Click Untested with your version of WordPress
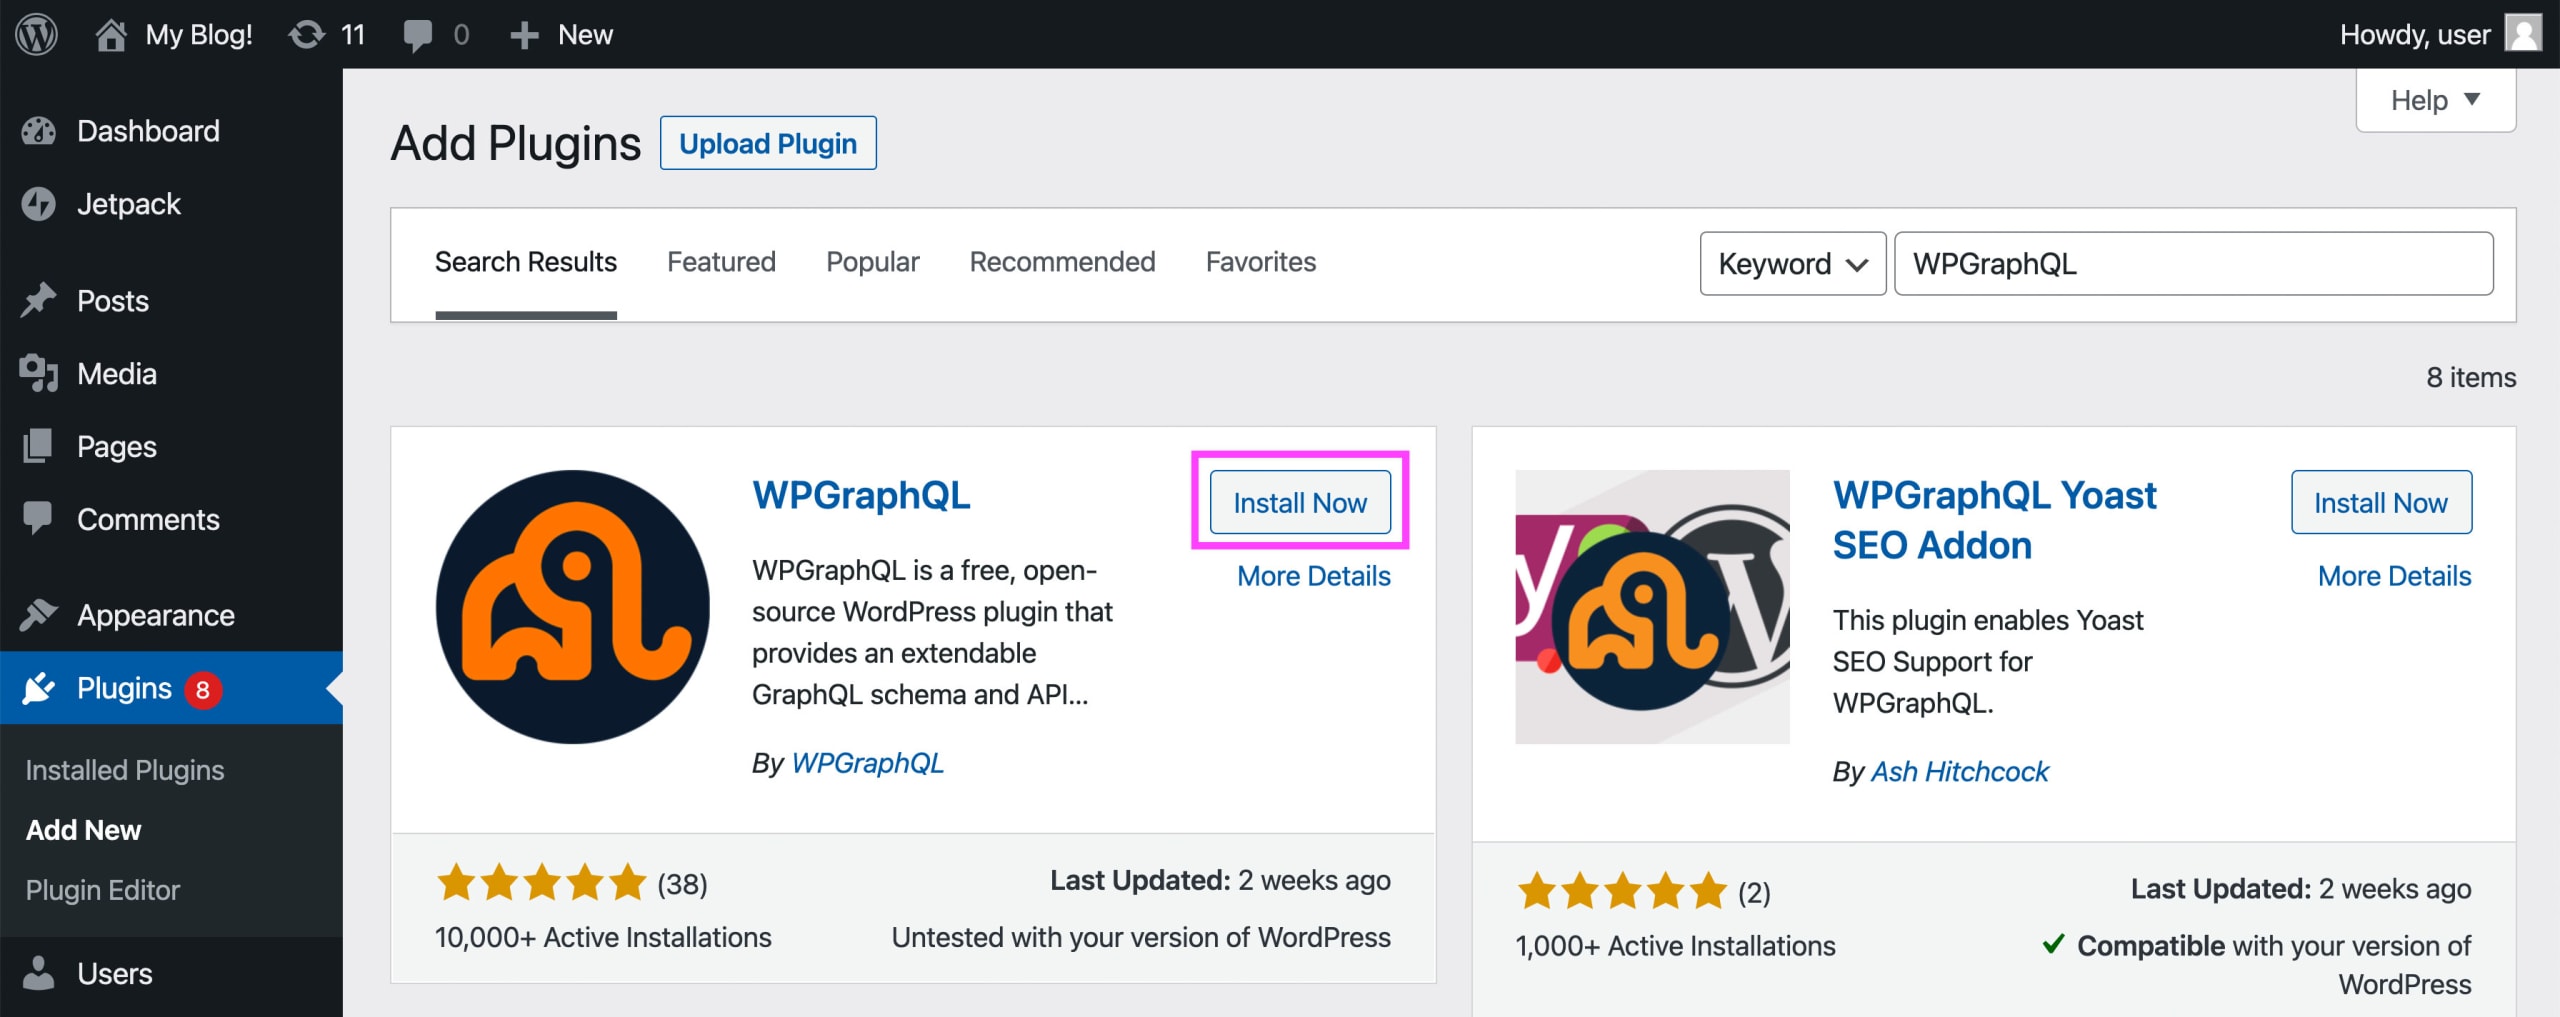The height and width of the screenshot is (1017, 2560). tap(1141, 938)
